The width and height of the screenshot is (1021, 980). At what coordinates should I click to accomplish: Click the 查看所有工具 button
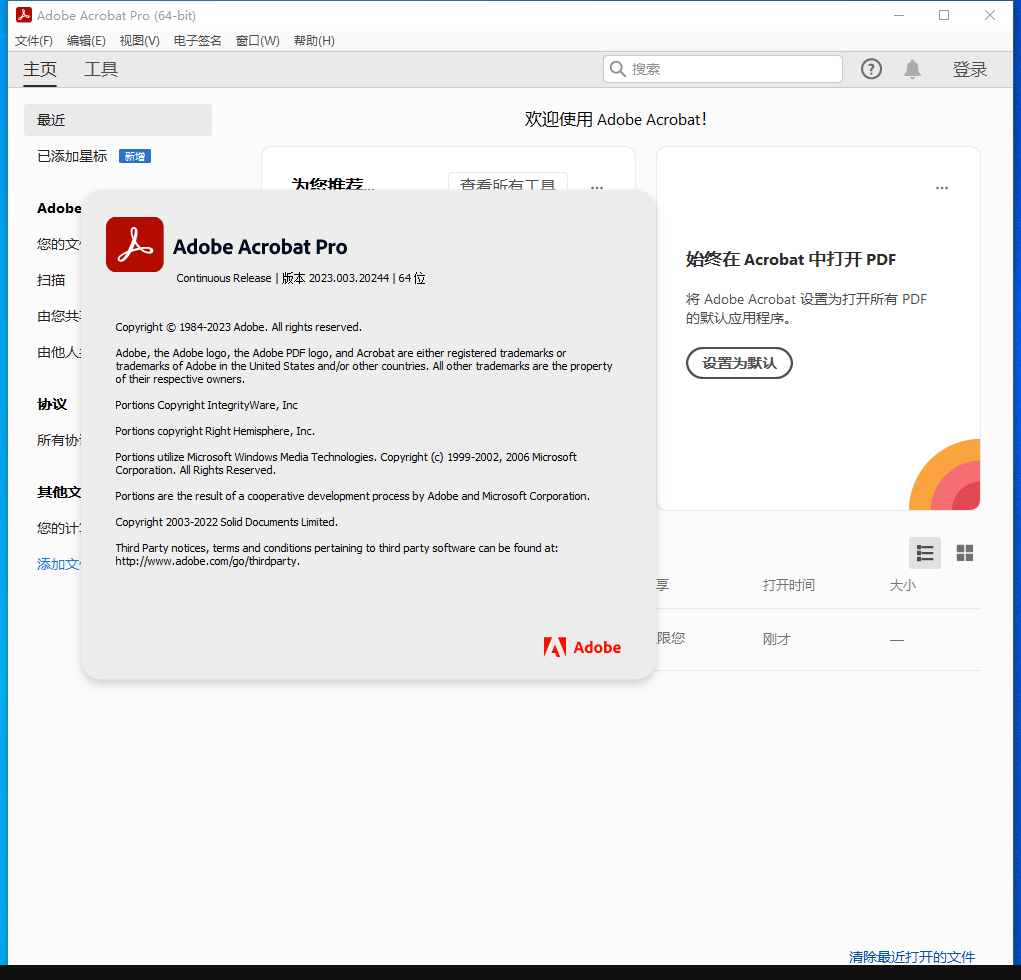coord(508,184)
